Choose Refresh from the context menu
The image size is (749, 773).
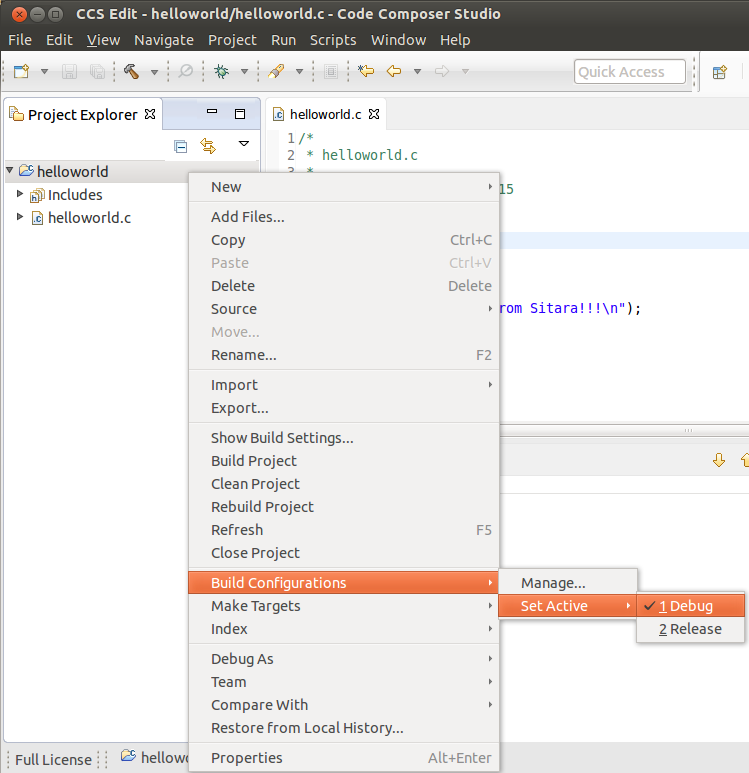pos(344,530)
